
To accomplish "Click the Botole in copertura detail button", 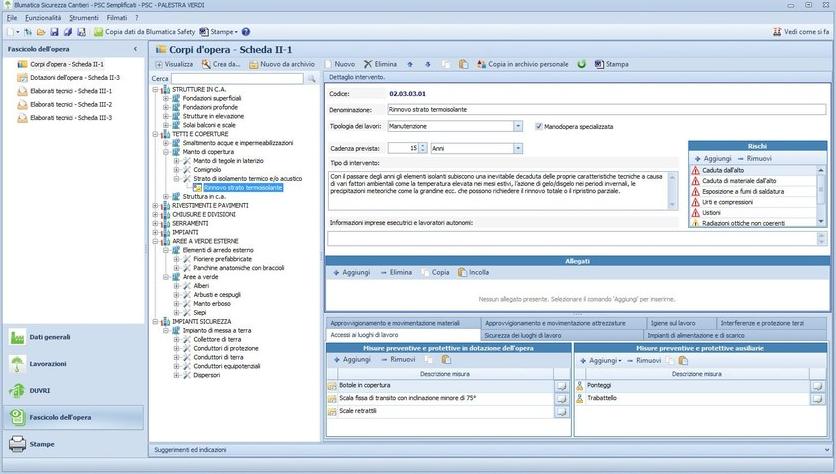I will pos(561,386).
